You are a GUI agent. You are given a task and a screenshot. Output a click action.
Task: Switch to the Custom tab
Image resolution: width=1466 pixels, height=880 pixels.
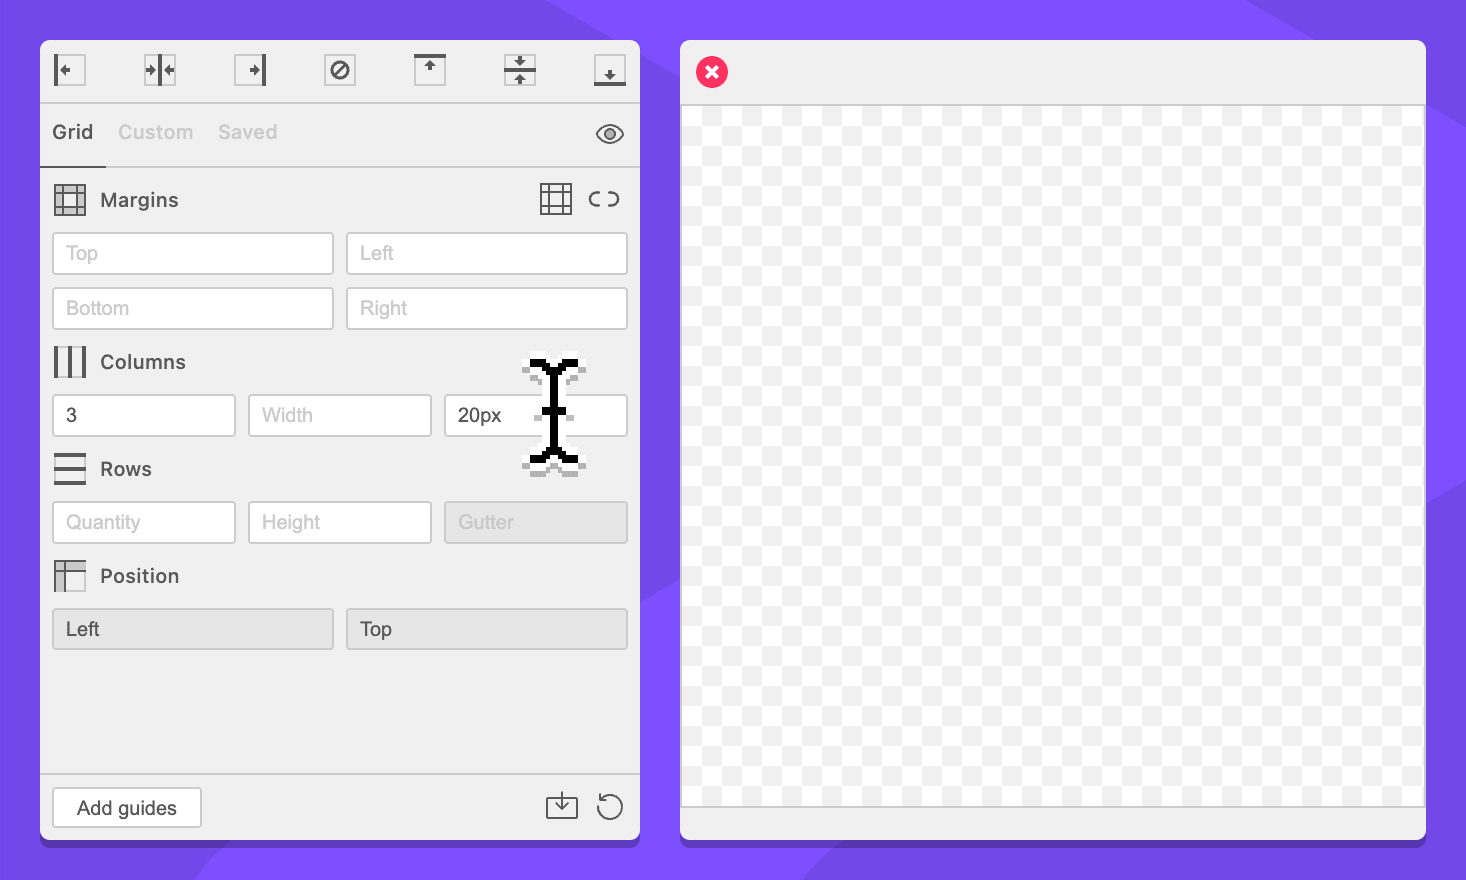pos(155,132)
